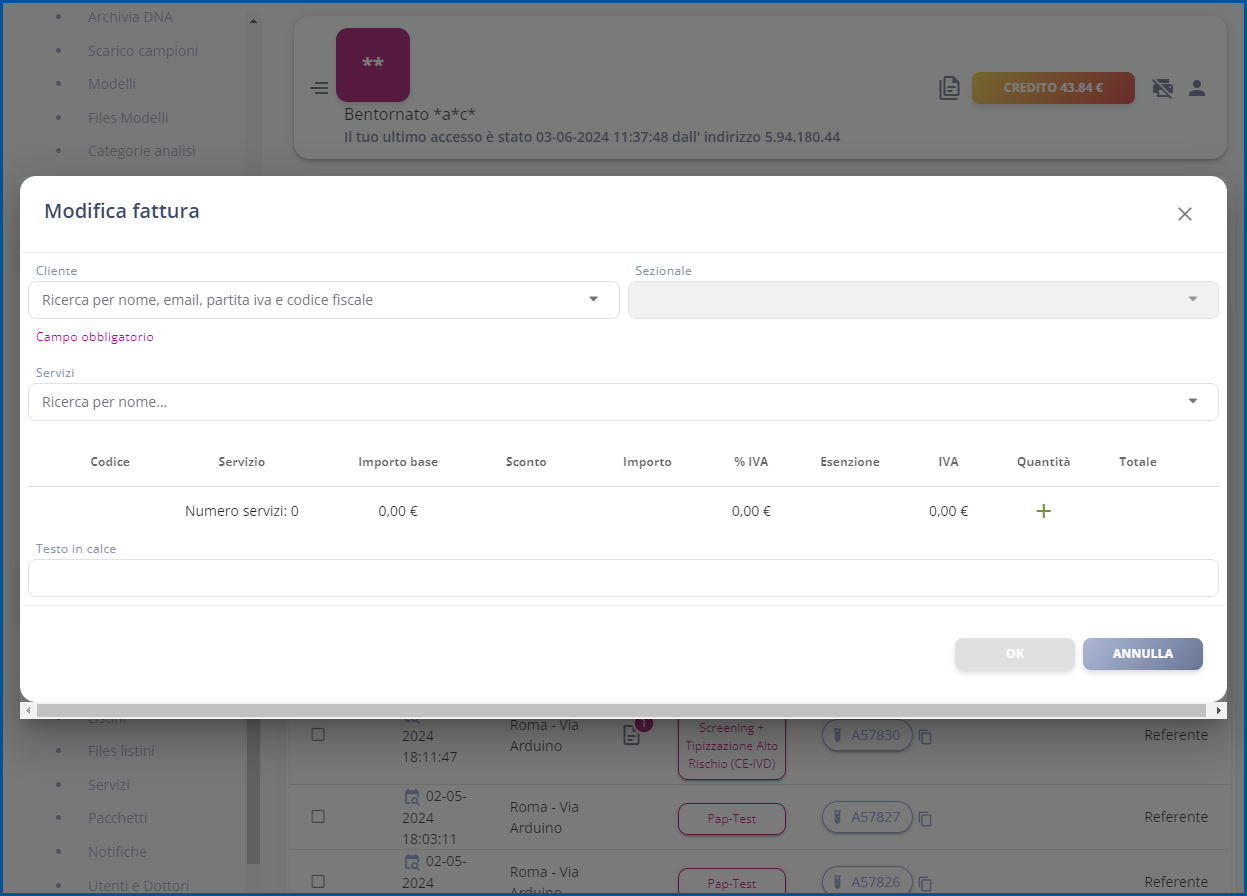Open the Servizi dropdown
This screenshot has height=896, width=1247.
click(x=623, y=401)
